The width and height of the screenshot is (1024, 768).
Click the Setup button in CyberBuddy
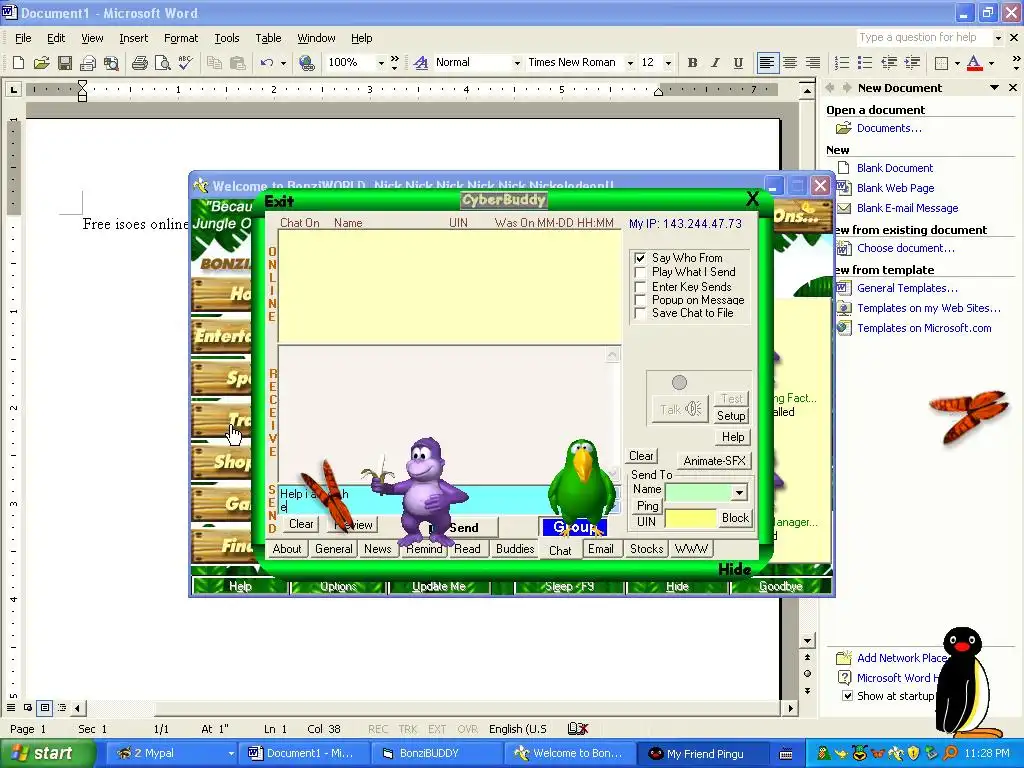pyautogui.click(x=731, y=416)
